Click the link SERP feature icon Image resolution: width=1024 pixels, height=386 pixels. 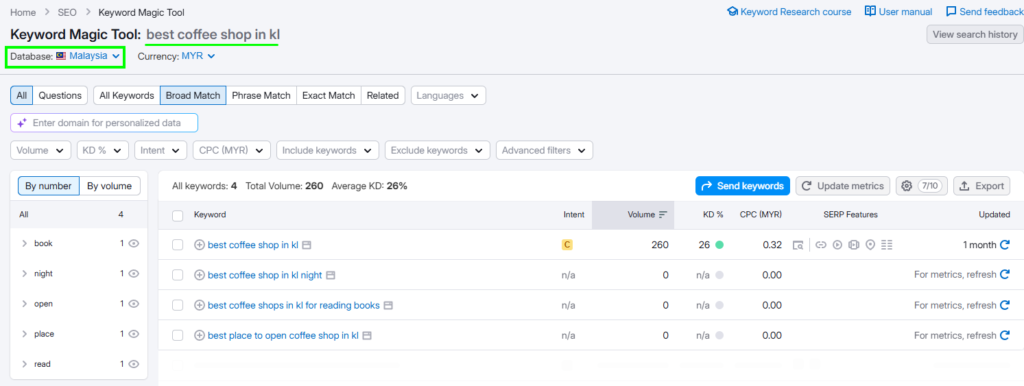point(821,245)
